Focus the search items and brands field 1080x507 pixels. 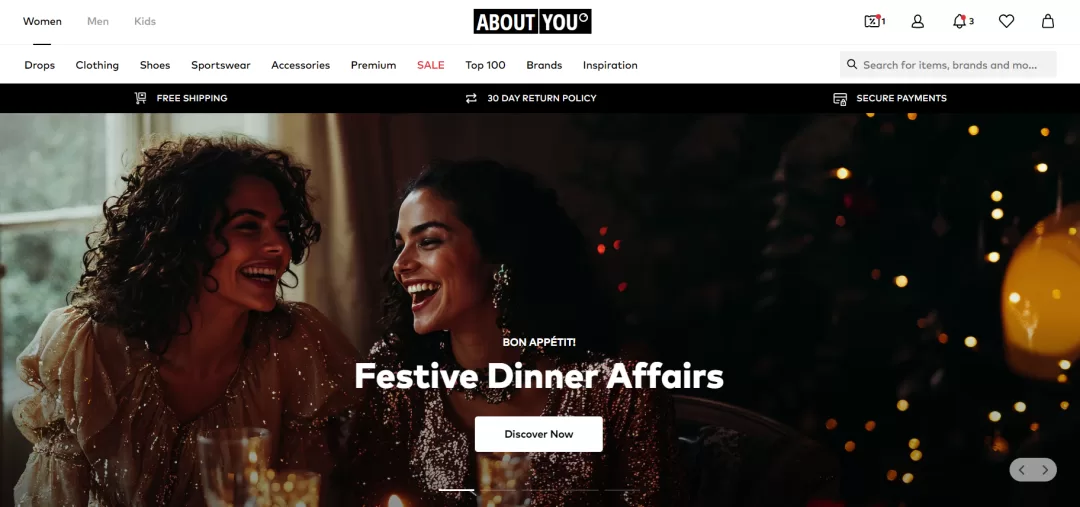tap(948, 64)
